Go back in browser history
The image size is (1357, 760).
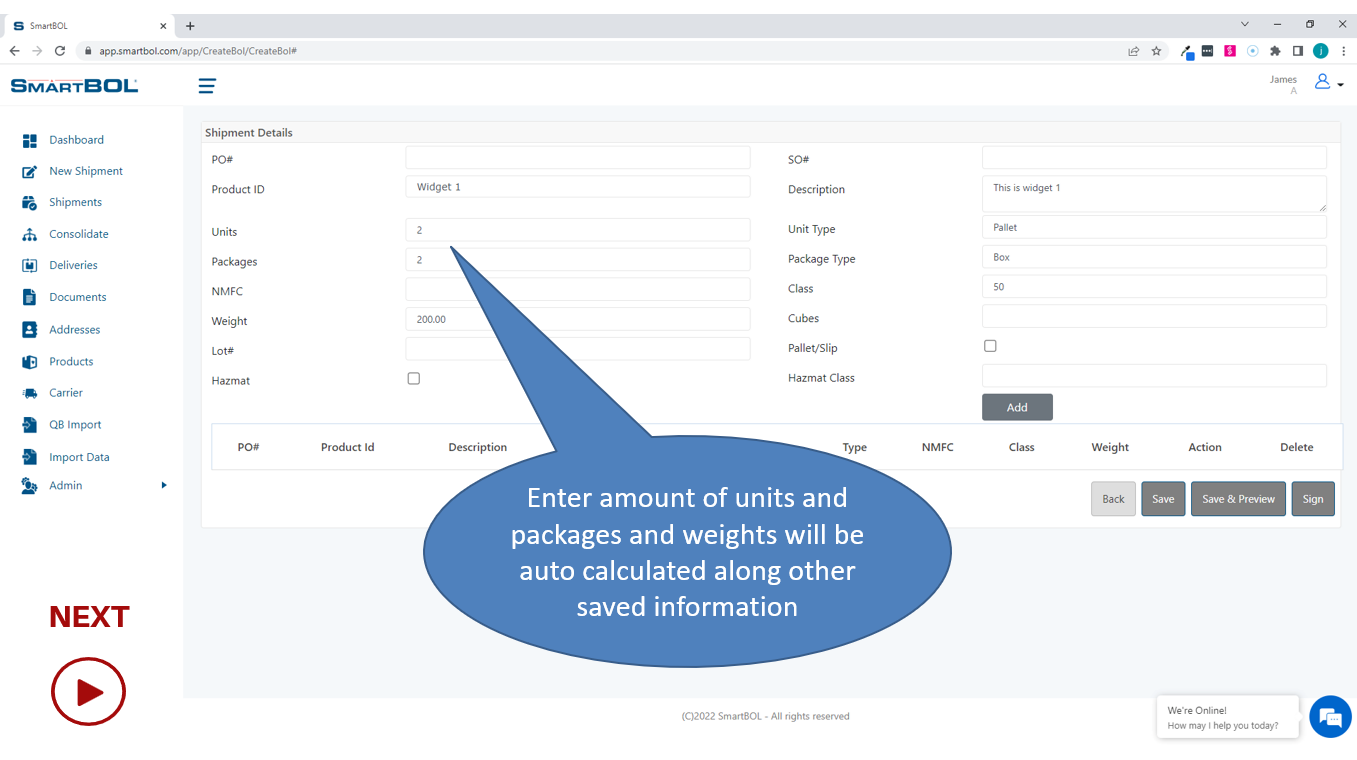tap(14, 51)
